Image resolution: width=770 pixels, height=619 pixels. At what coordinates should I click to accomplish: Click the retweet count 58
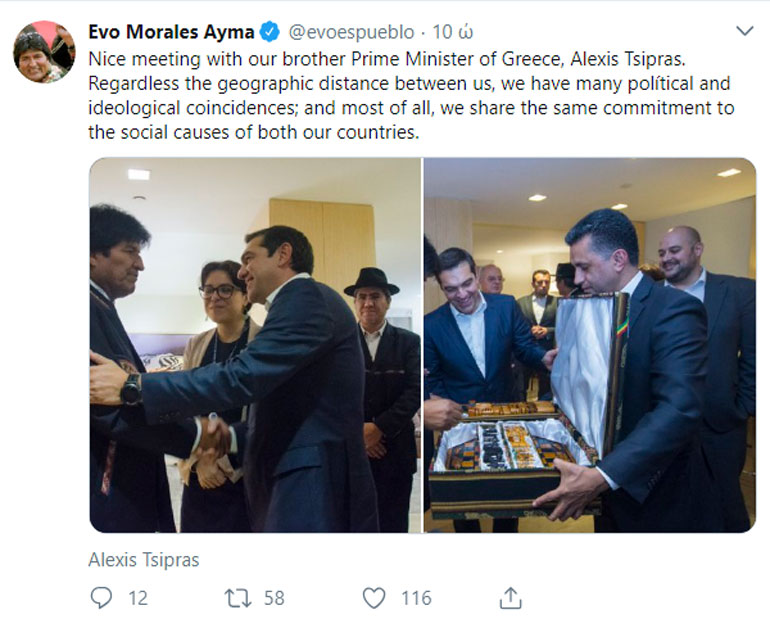pos(274,597)
